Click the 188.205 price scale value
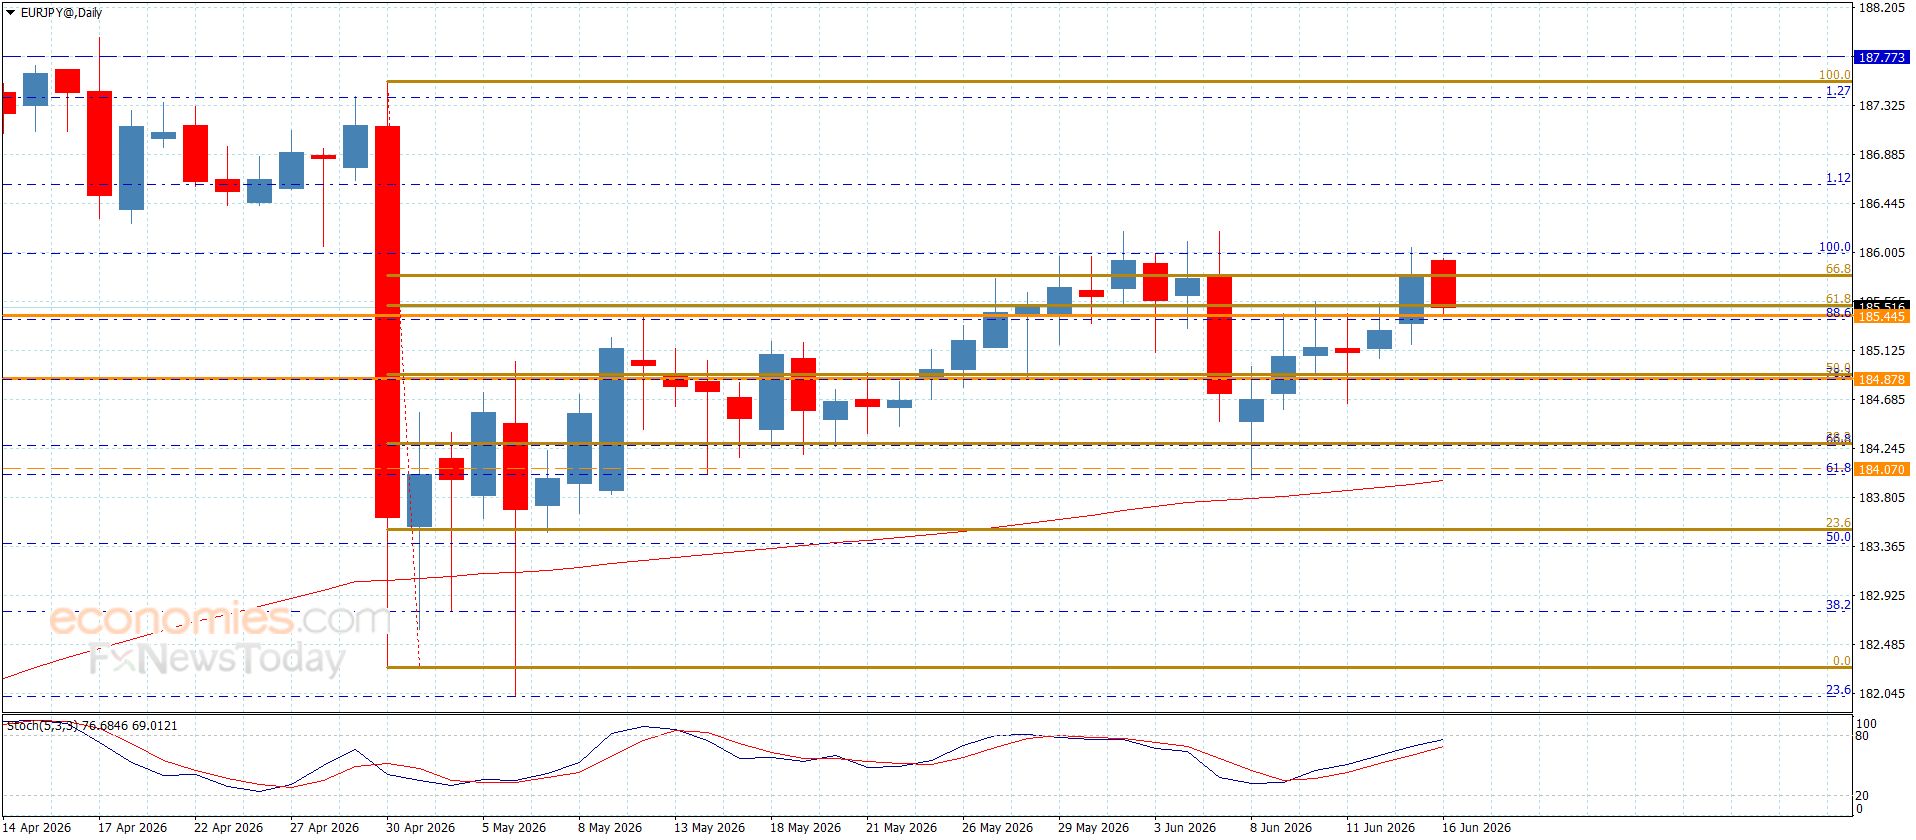Image resolution: width=1916 pixels, height=840 pixels. [x=1881, y=8]
